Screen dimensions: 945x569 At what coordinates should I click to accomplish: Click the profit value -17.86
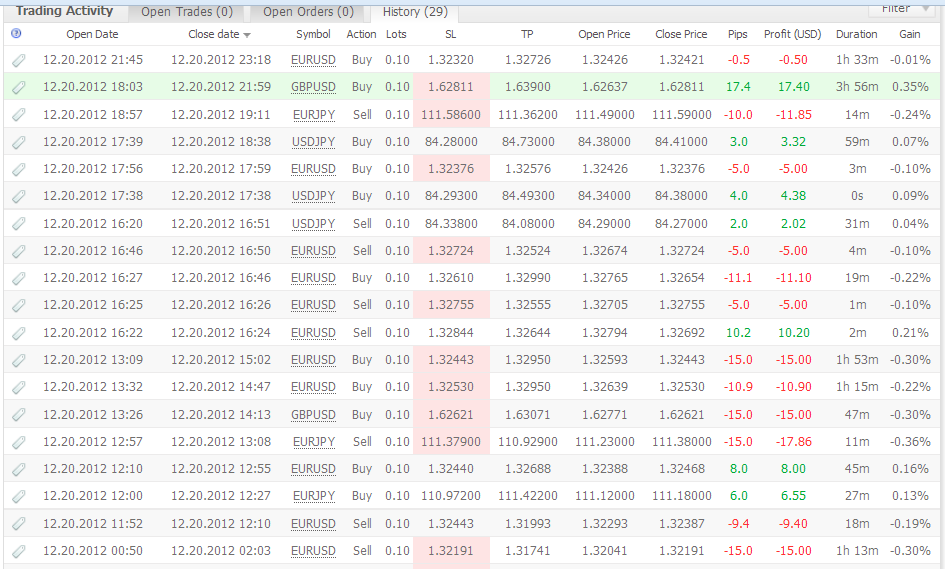click(794, 442)
